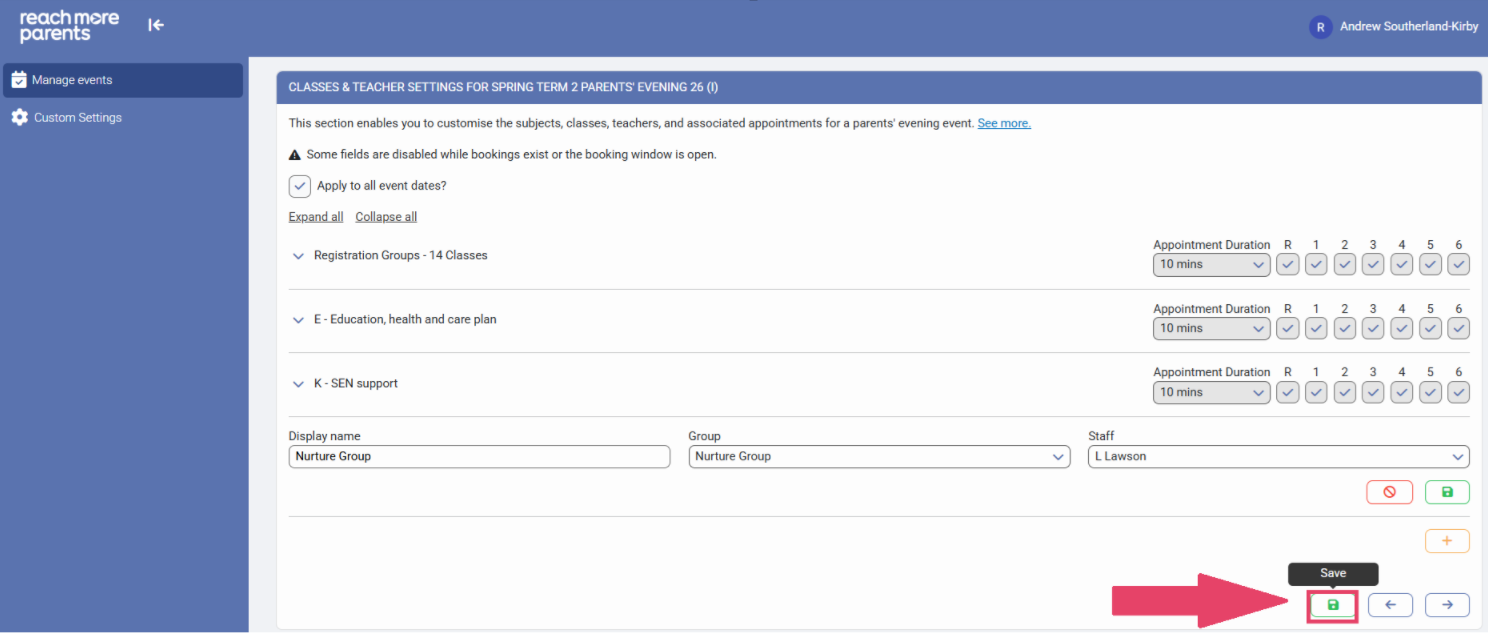Click the red cancel icon button
This screenshot has height=633, width=1488.
coord(1389,492)
